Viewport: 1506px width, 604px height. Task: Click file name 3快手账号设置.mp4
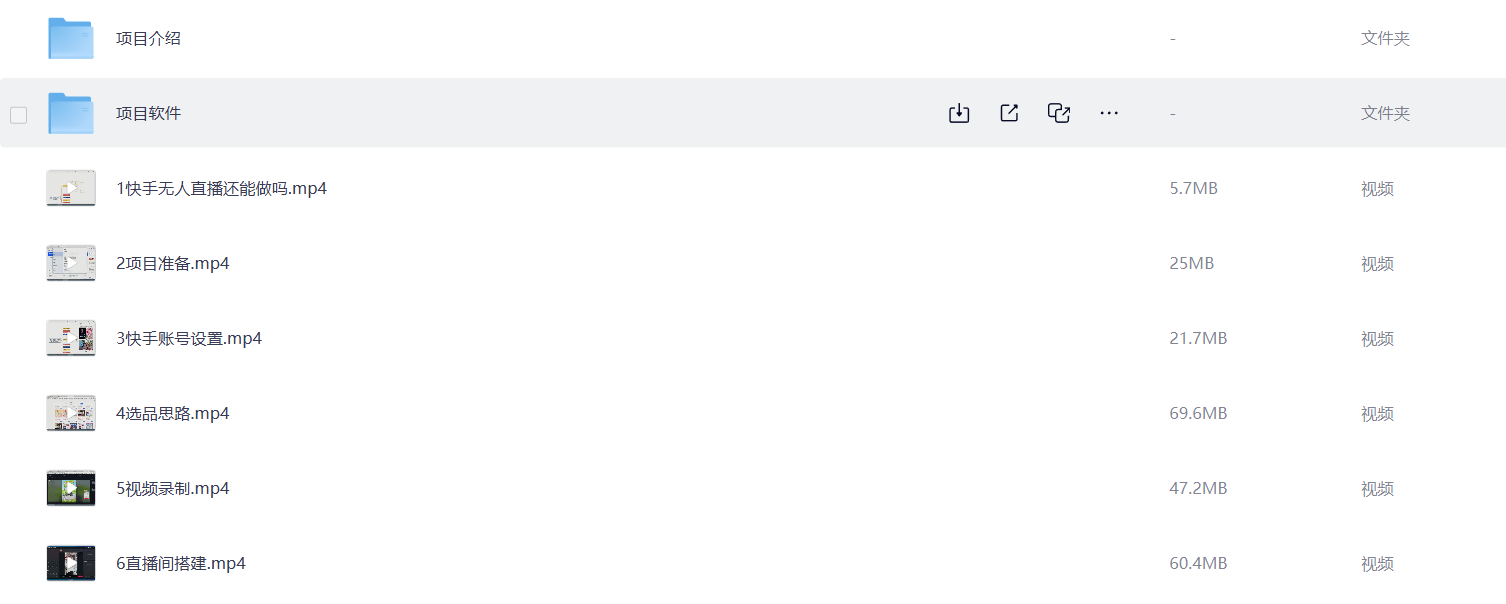point(188,338)
